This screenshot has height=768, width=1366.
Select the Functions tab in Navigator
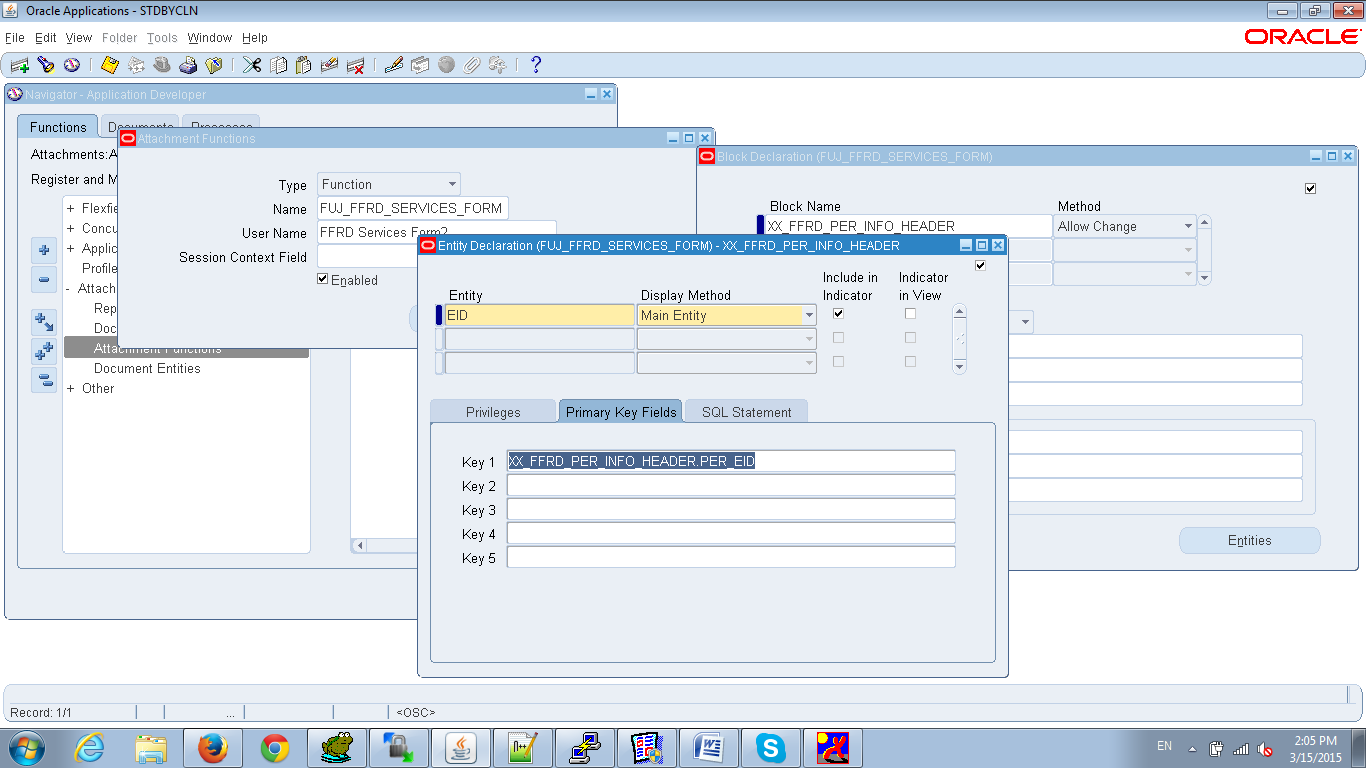(x=58, y=127)
